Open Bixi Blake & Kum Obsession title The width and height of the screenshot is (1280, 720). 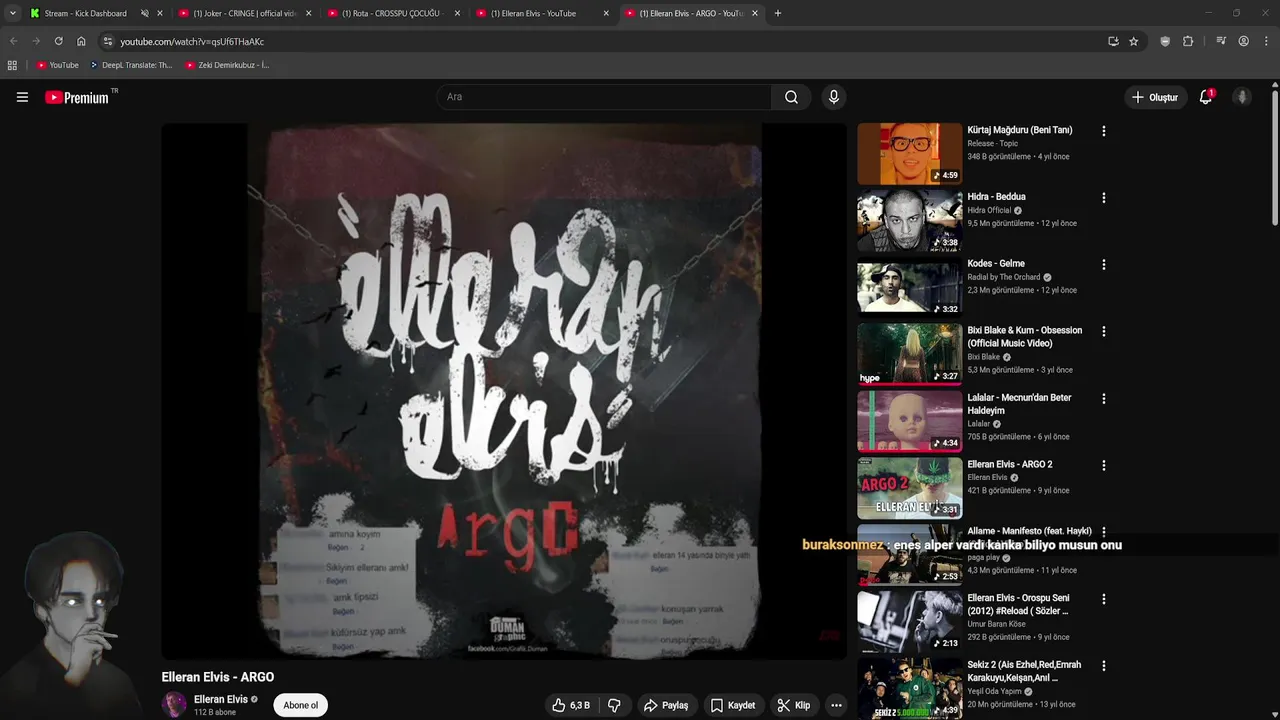1024,337
